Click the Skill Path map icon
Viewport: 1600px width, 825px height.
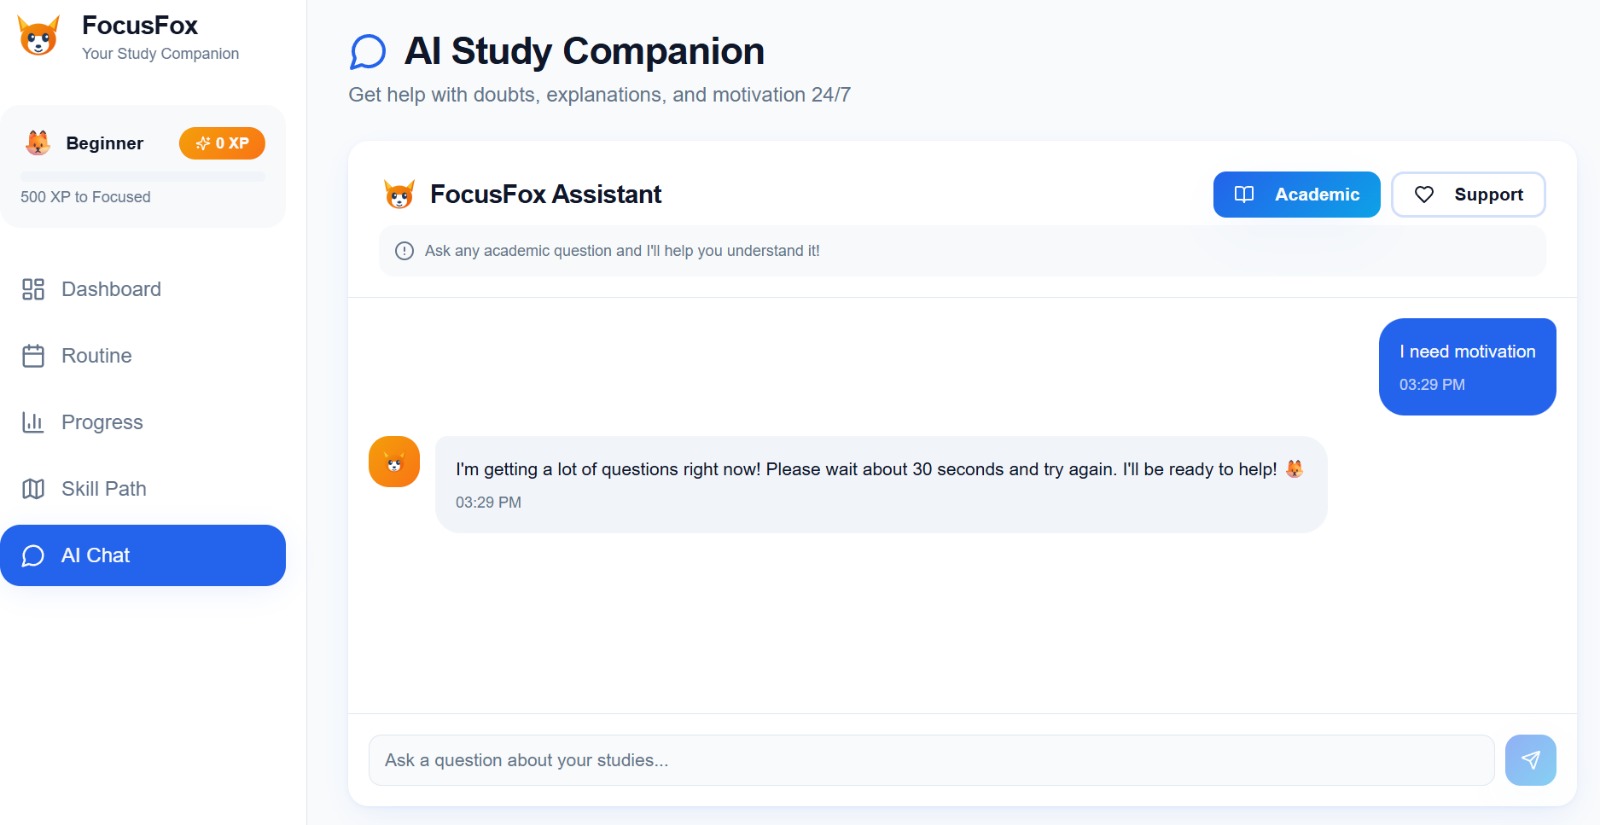click(33, 489)
